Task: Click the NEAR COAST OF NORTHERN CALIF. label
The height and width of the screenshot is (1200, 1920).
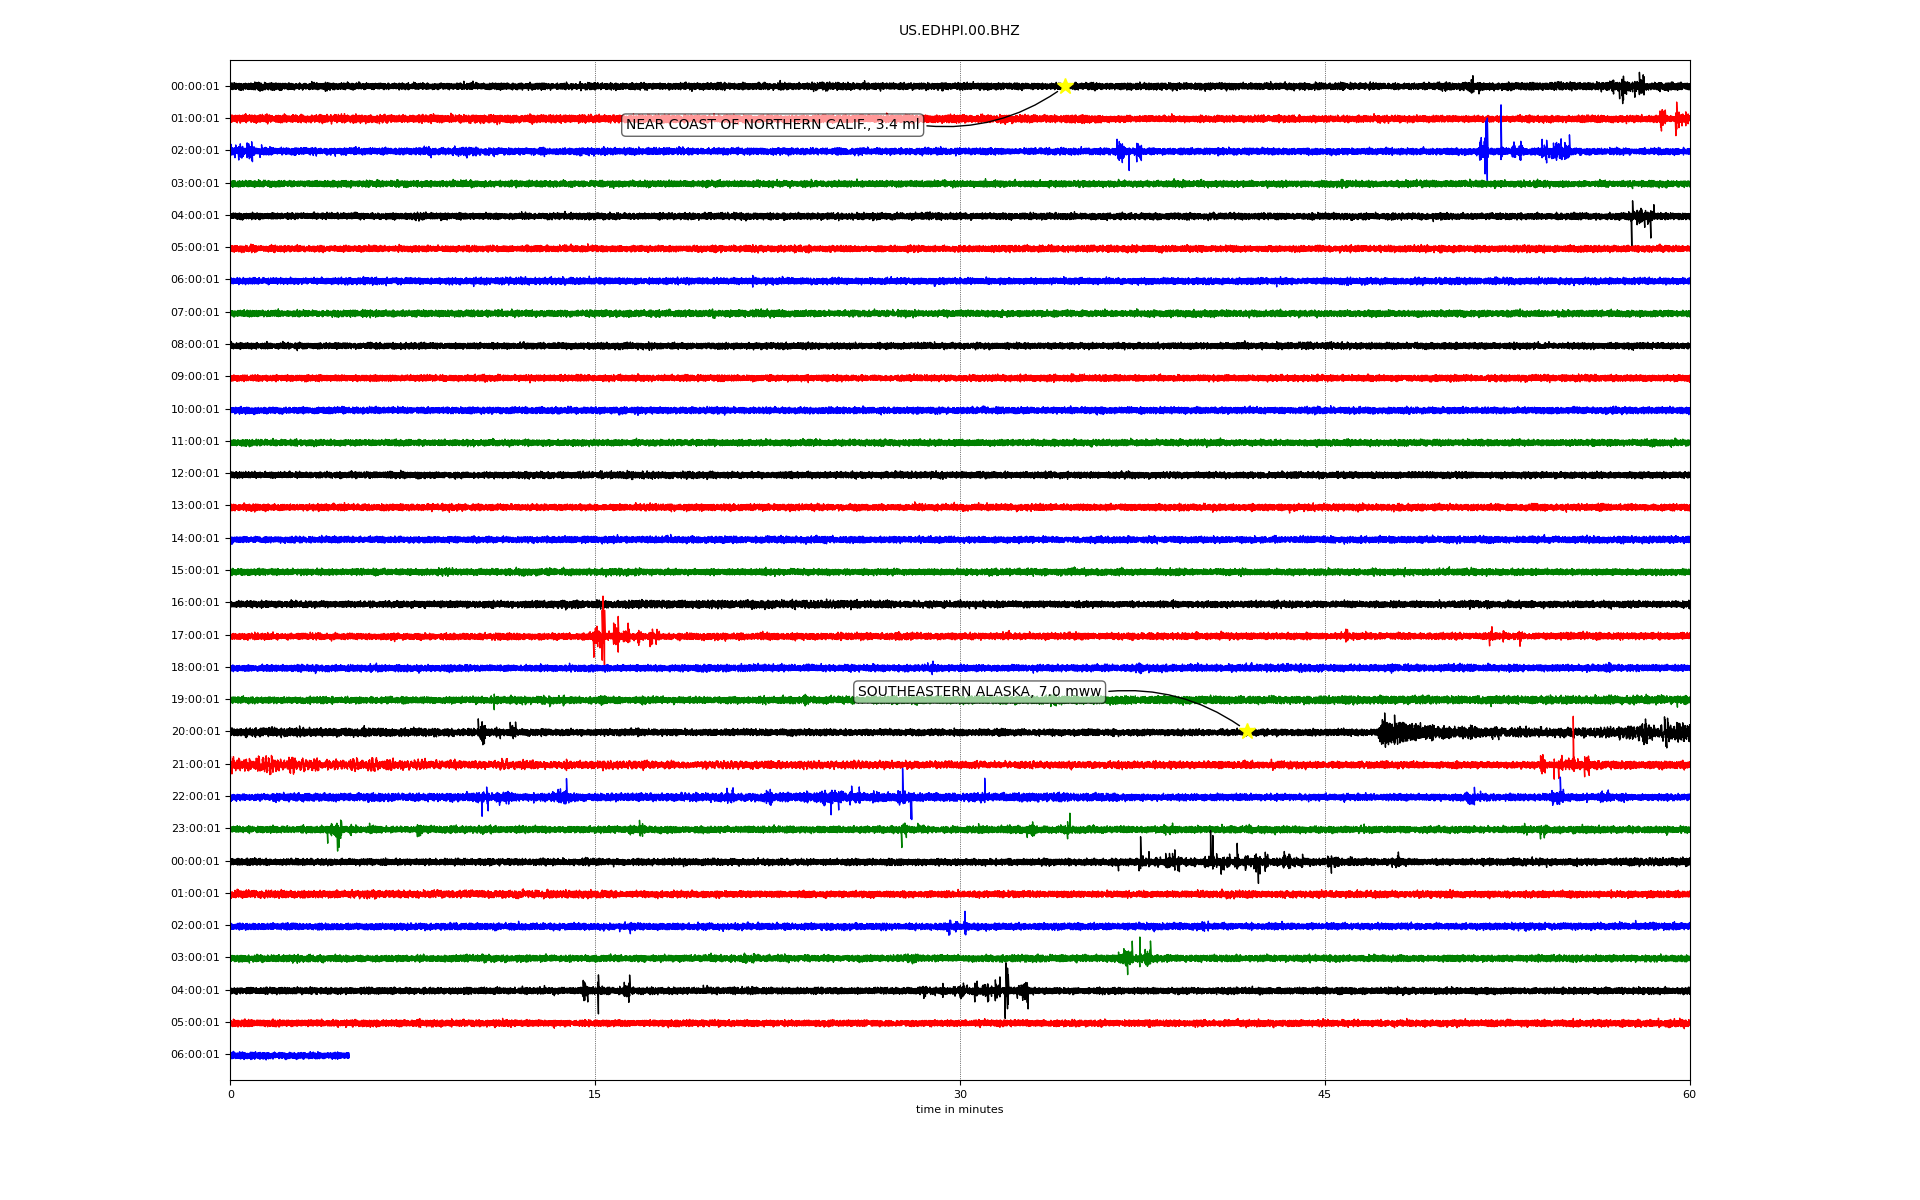Action: [x=771, y=125]
